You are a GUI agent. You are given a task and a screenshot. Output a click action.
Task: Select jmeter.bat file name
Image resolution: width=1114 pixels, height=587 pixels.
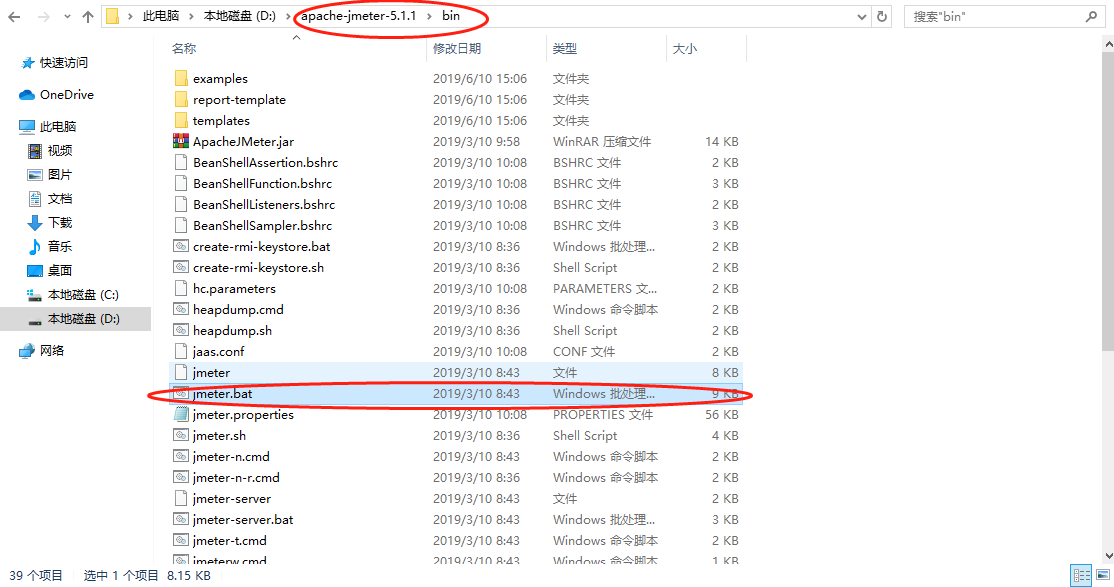tap(222, 394)
